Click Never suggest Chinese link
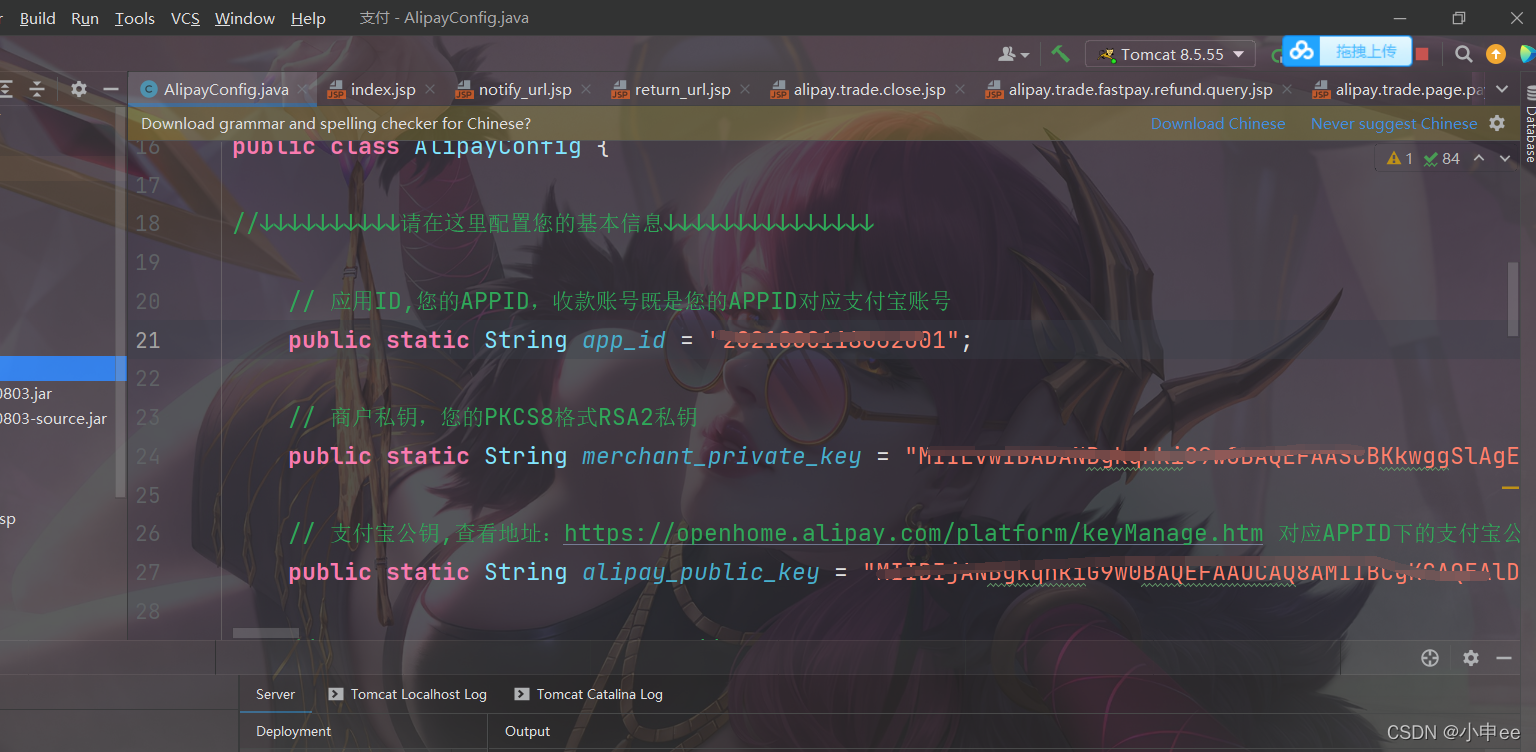 pos(1393,124)
